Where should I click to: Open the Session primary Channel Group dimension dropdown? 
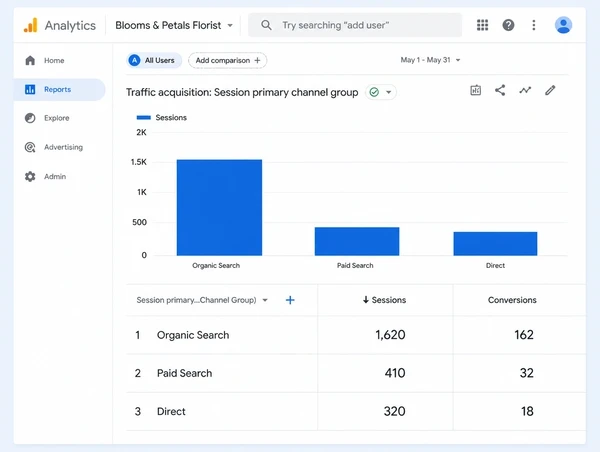(x=202, y=300)
